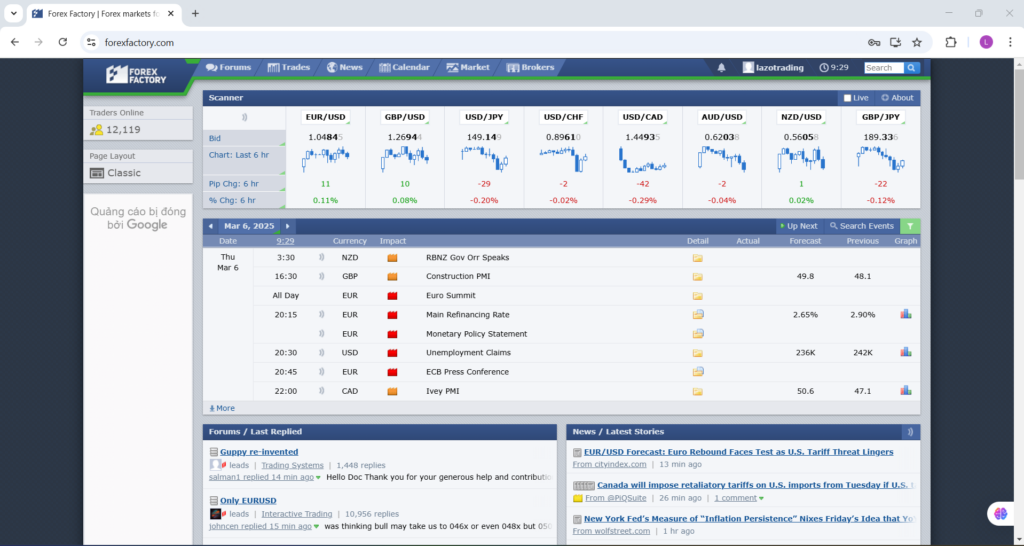Image resolution: width=1024 pixels, height=546 pixels.
Task: Reload the page
Action: coord(63,42)
